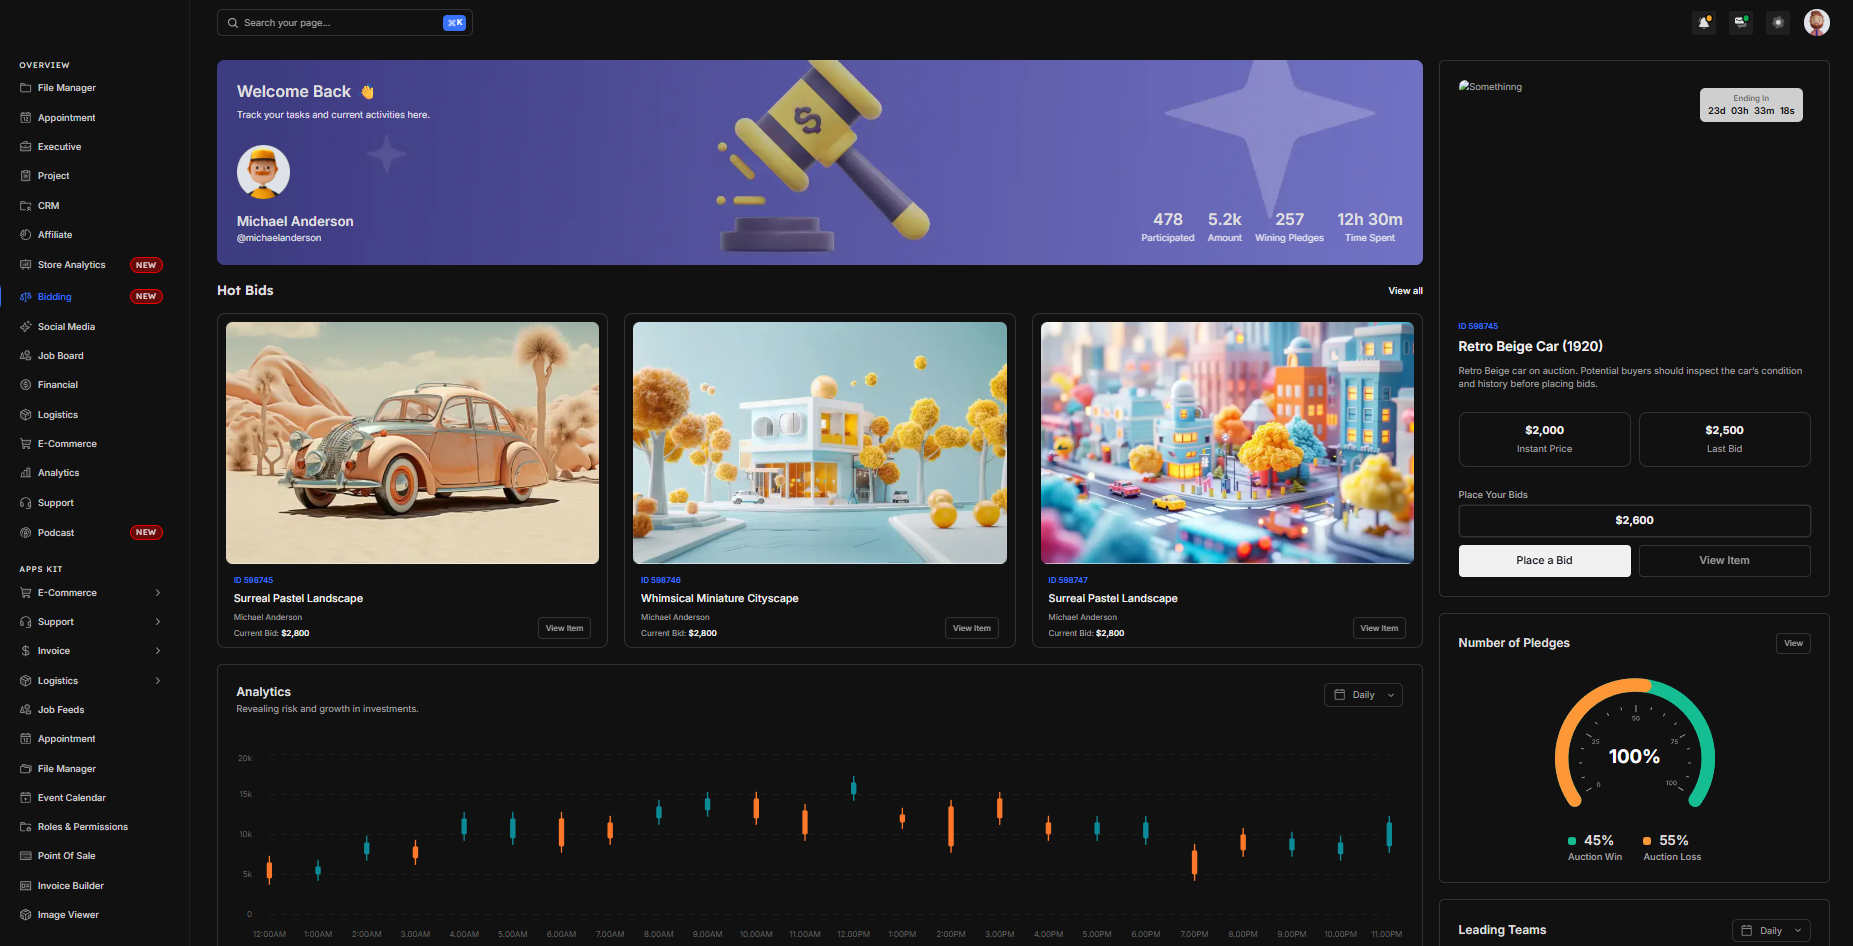Open the user profile avatar menu

(x=1816, y=23)
